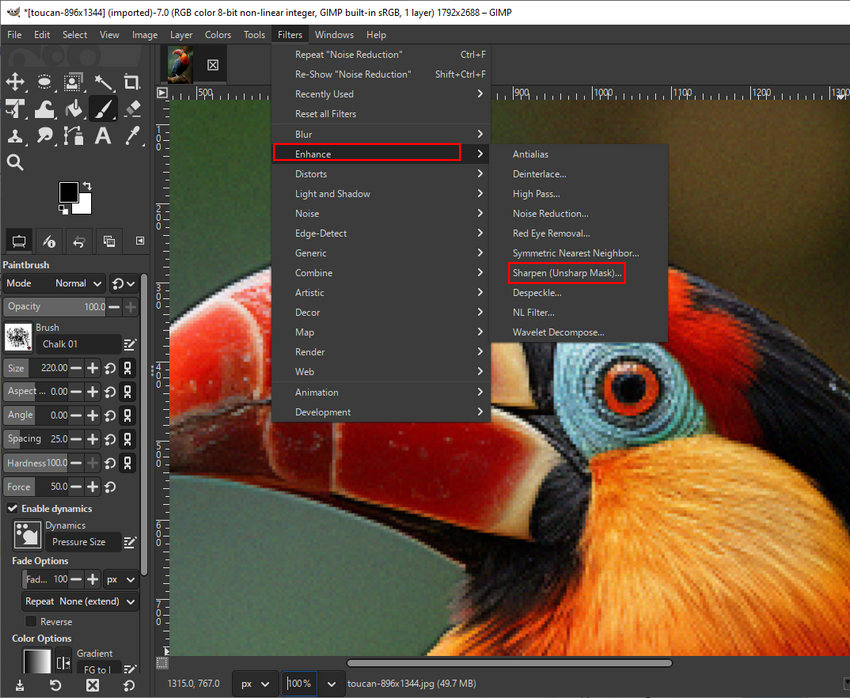This screenshot has height=698, width=850.
Task: Check the Reverse gradient checkbox
Action: (31, 621)
